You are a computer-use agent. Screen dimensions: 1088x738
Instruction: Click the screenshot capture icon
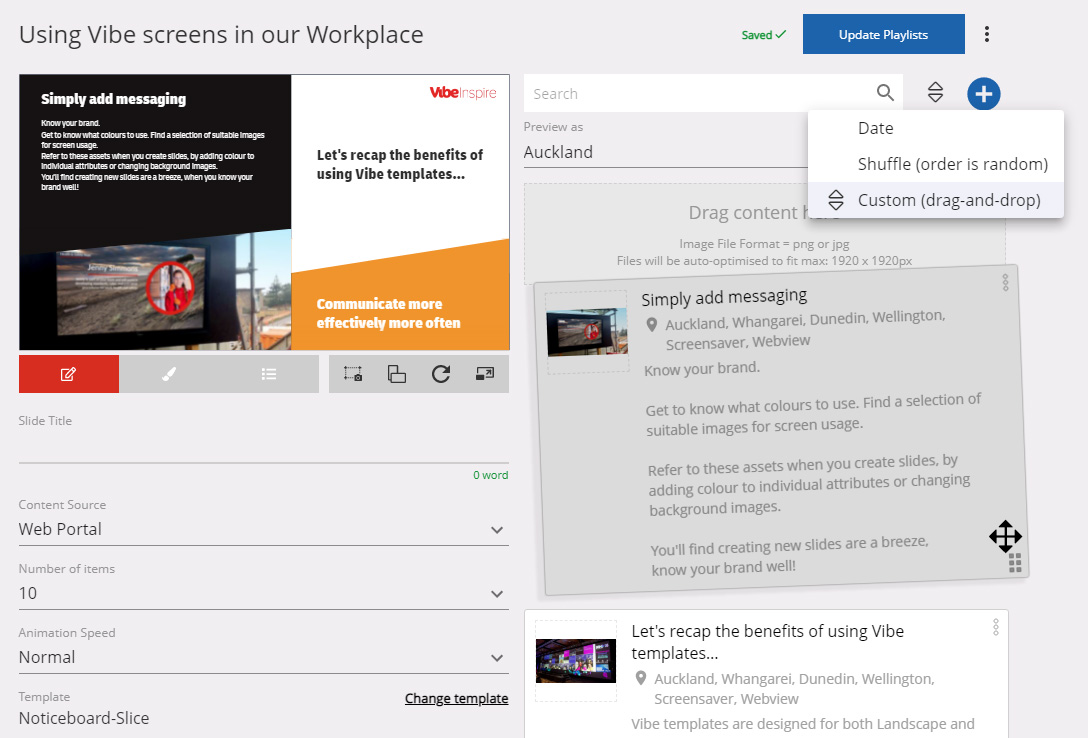coord(352,374)
